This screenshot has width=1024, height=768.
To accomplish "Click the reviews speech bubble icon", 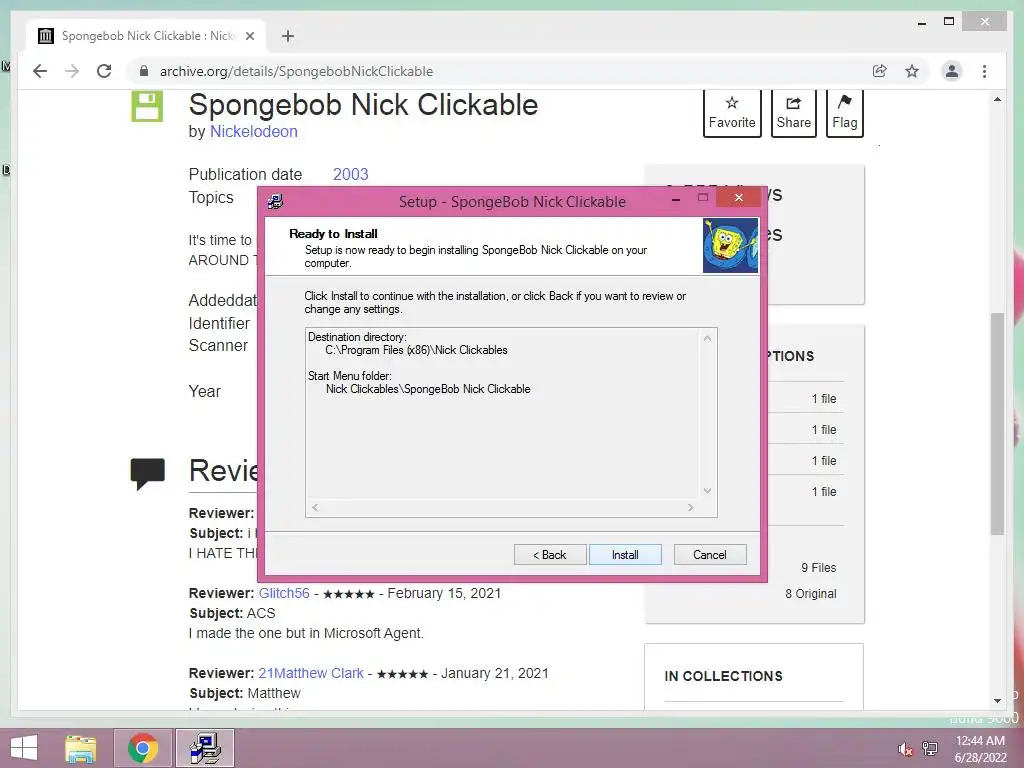I will point(148,474).
